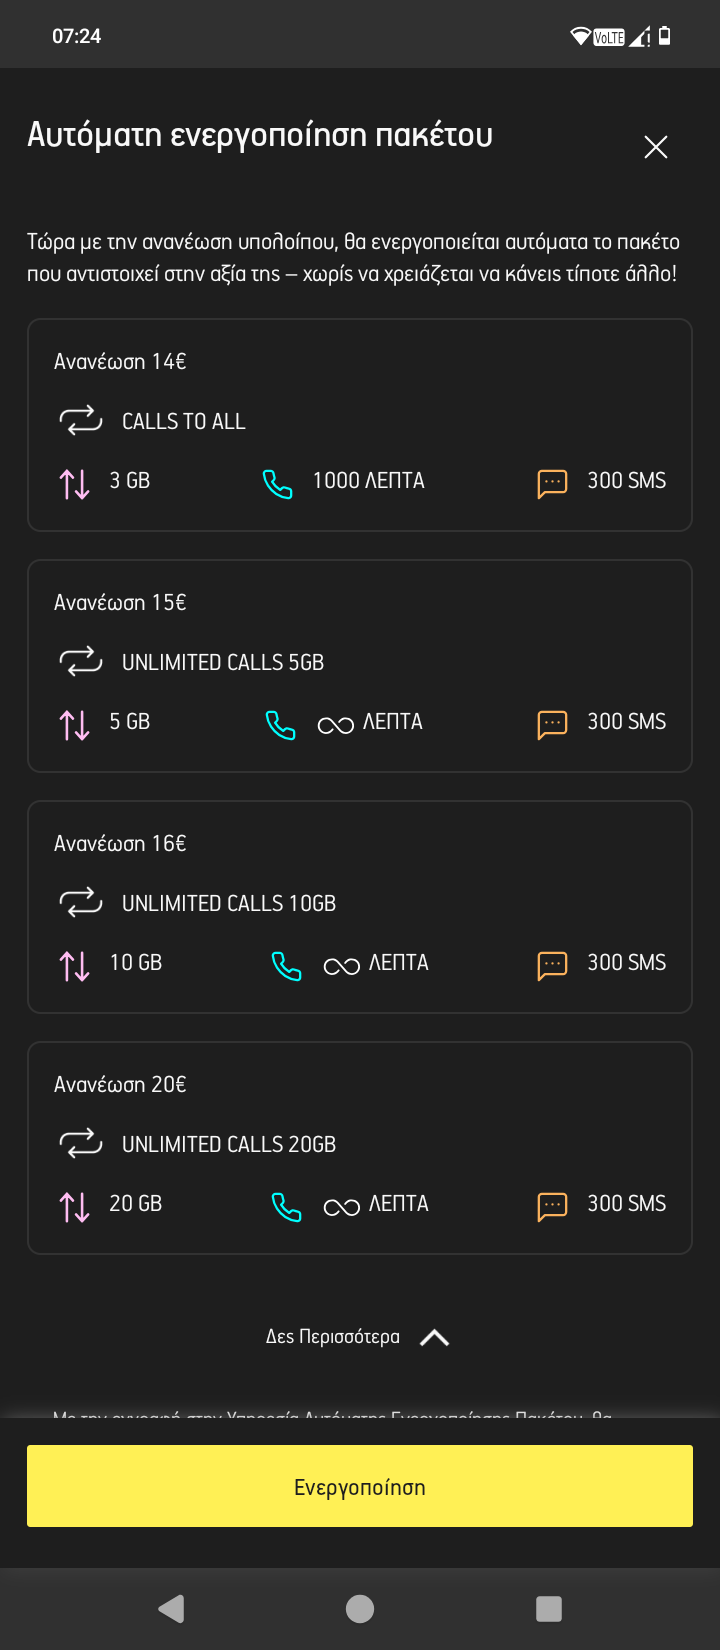The image size is (720, 1650).
Task: Click the SMS bubble icon in Ανανέωση 14€ card
Action: pos(552,483)
